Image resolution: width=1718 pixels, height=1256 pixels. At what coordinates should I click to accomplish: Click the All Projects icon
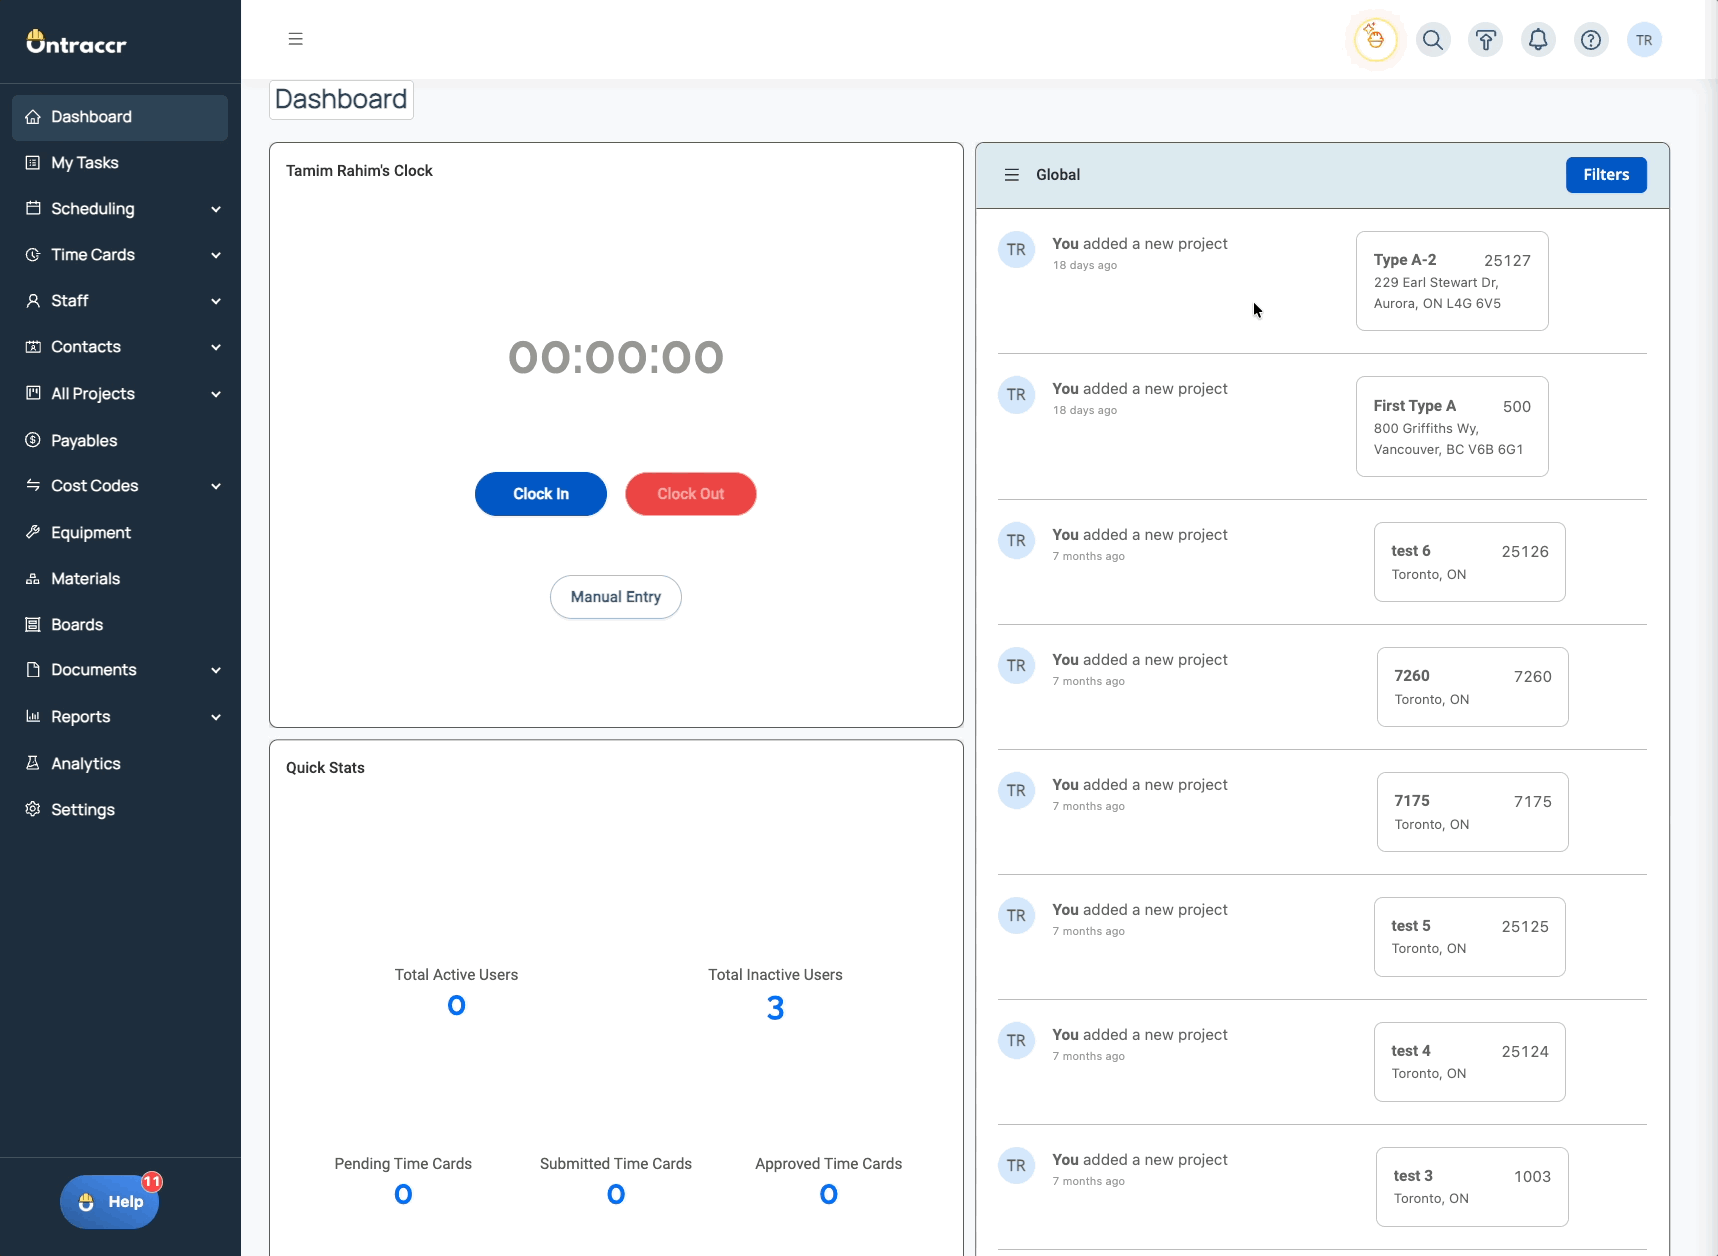pyautogui.click(x=33, y=393)
